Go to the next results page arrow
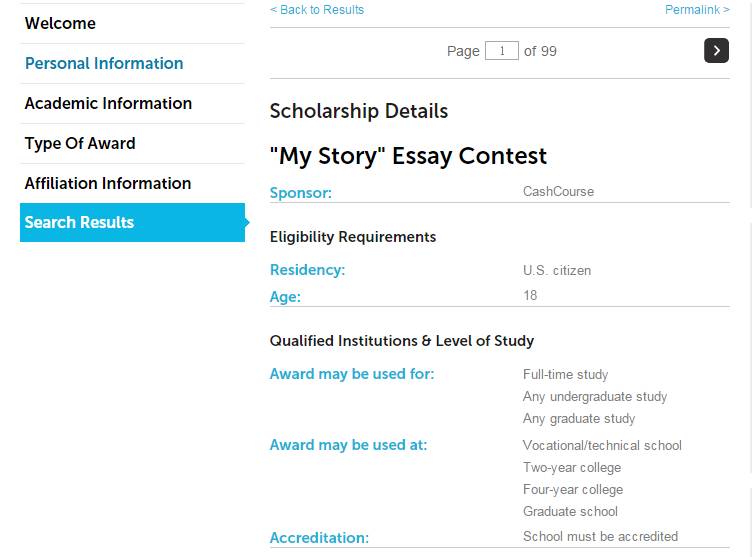Image resolution: width=752 pixels, height=557 pixels. (716, 50)
